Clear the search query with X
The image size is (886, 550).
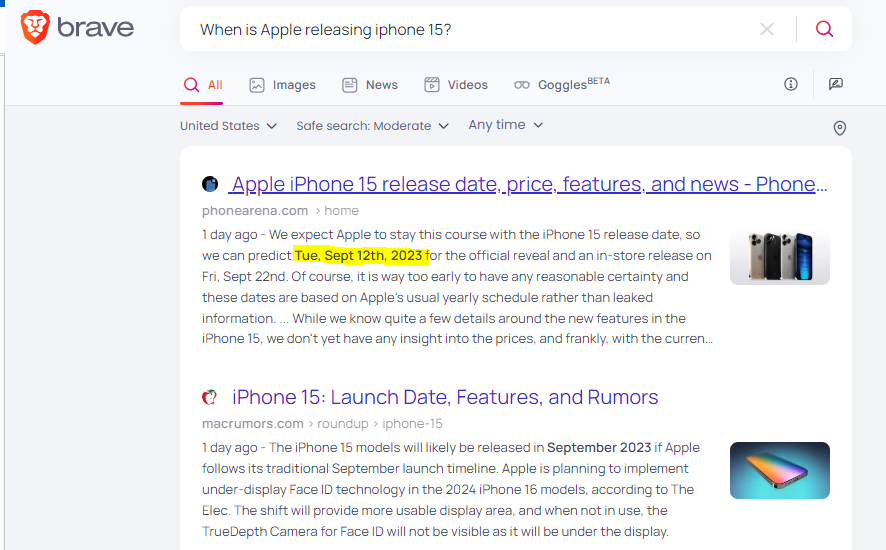[767, 29]
